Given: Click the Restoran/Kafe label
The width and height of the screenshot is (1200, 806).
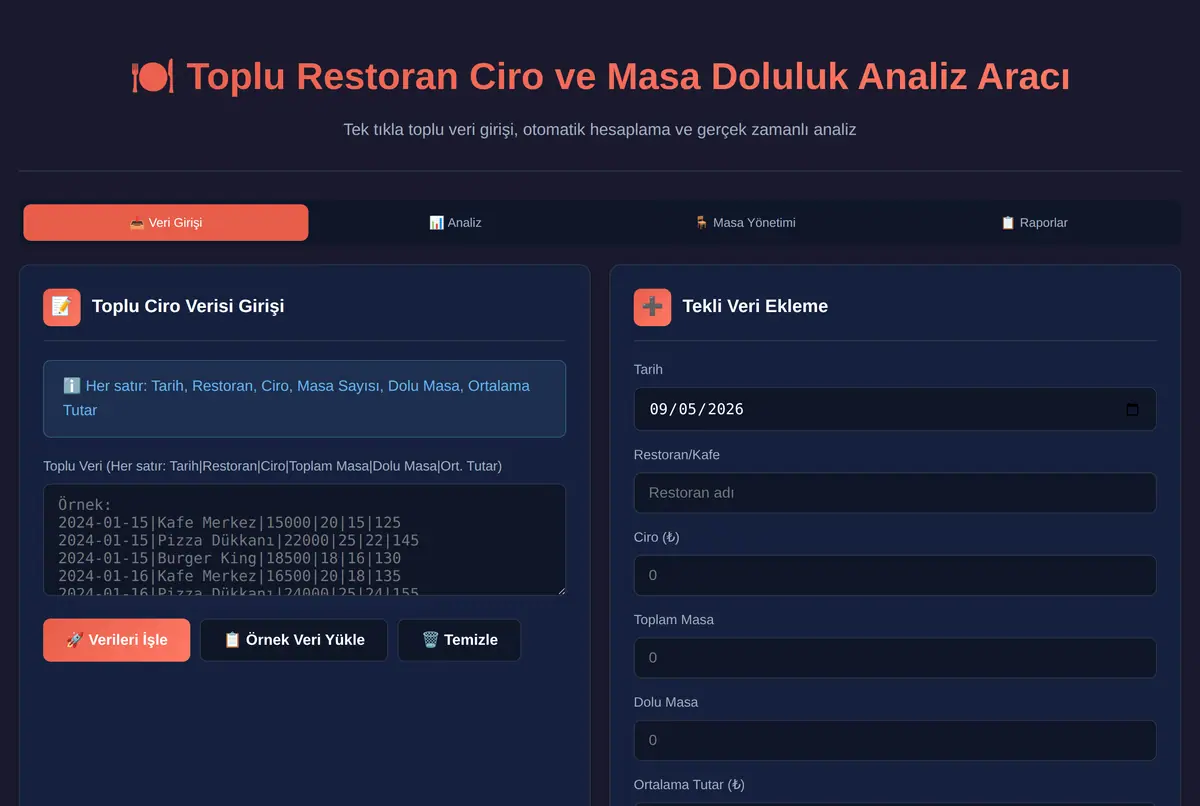Looking at the screenshot, I should [x=677, y=455].
